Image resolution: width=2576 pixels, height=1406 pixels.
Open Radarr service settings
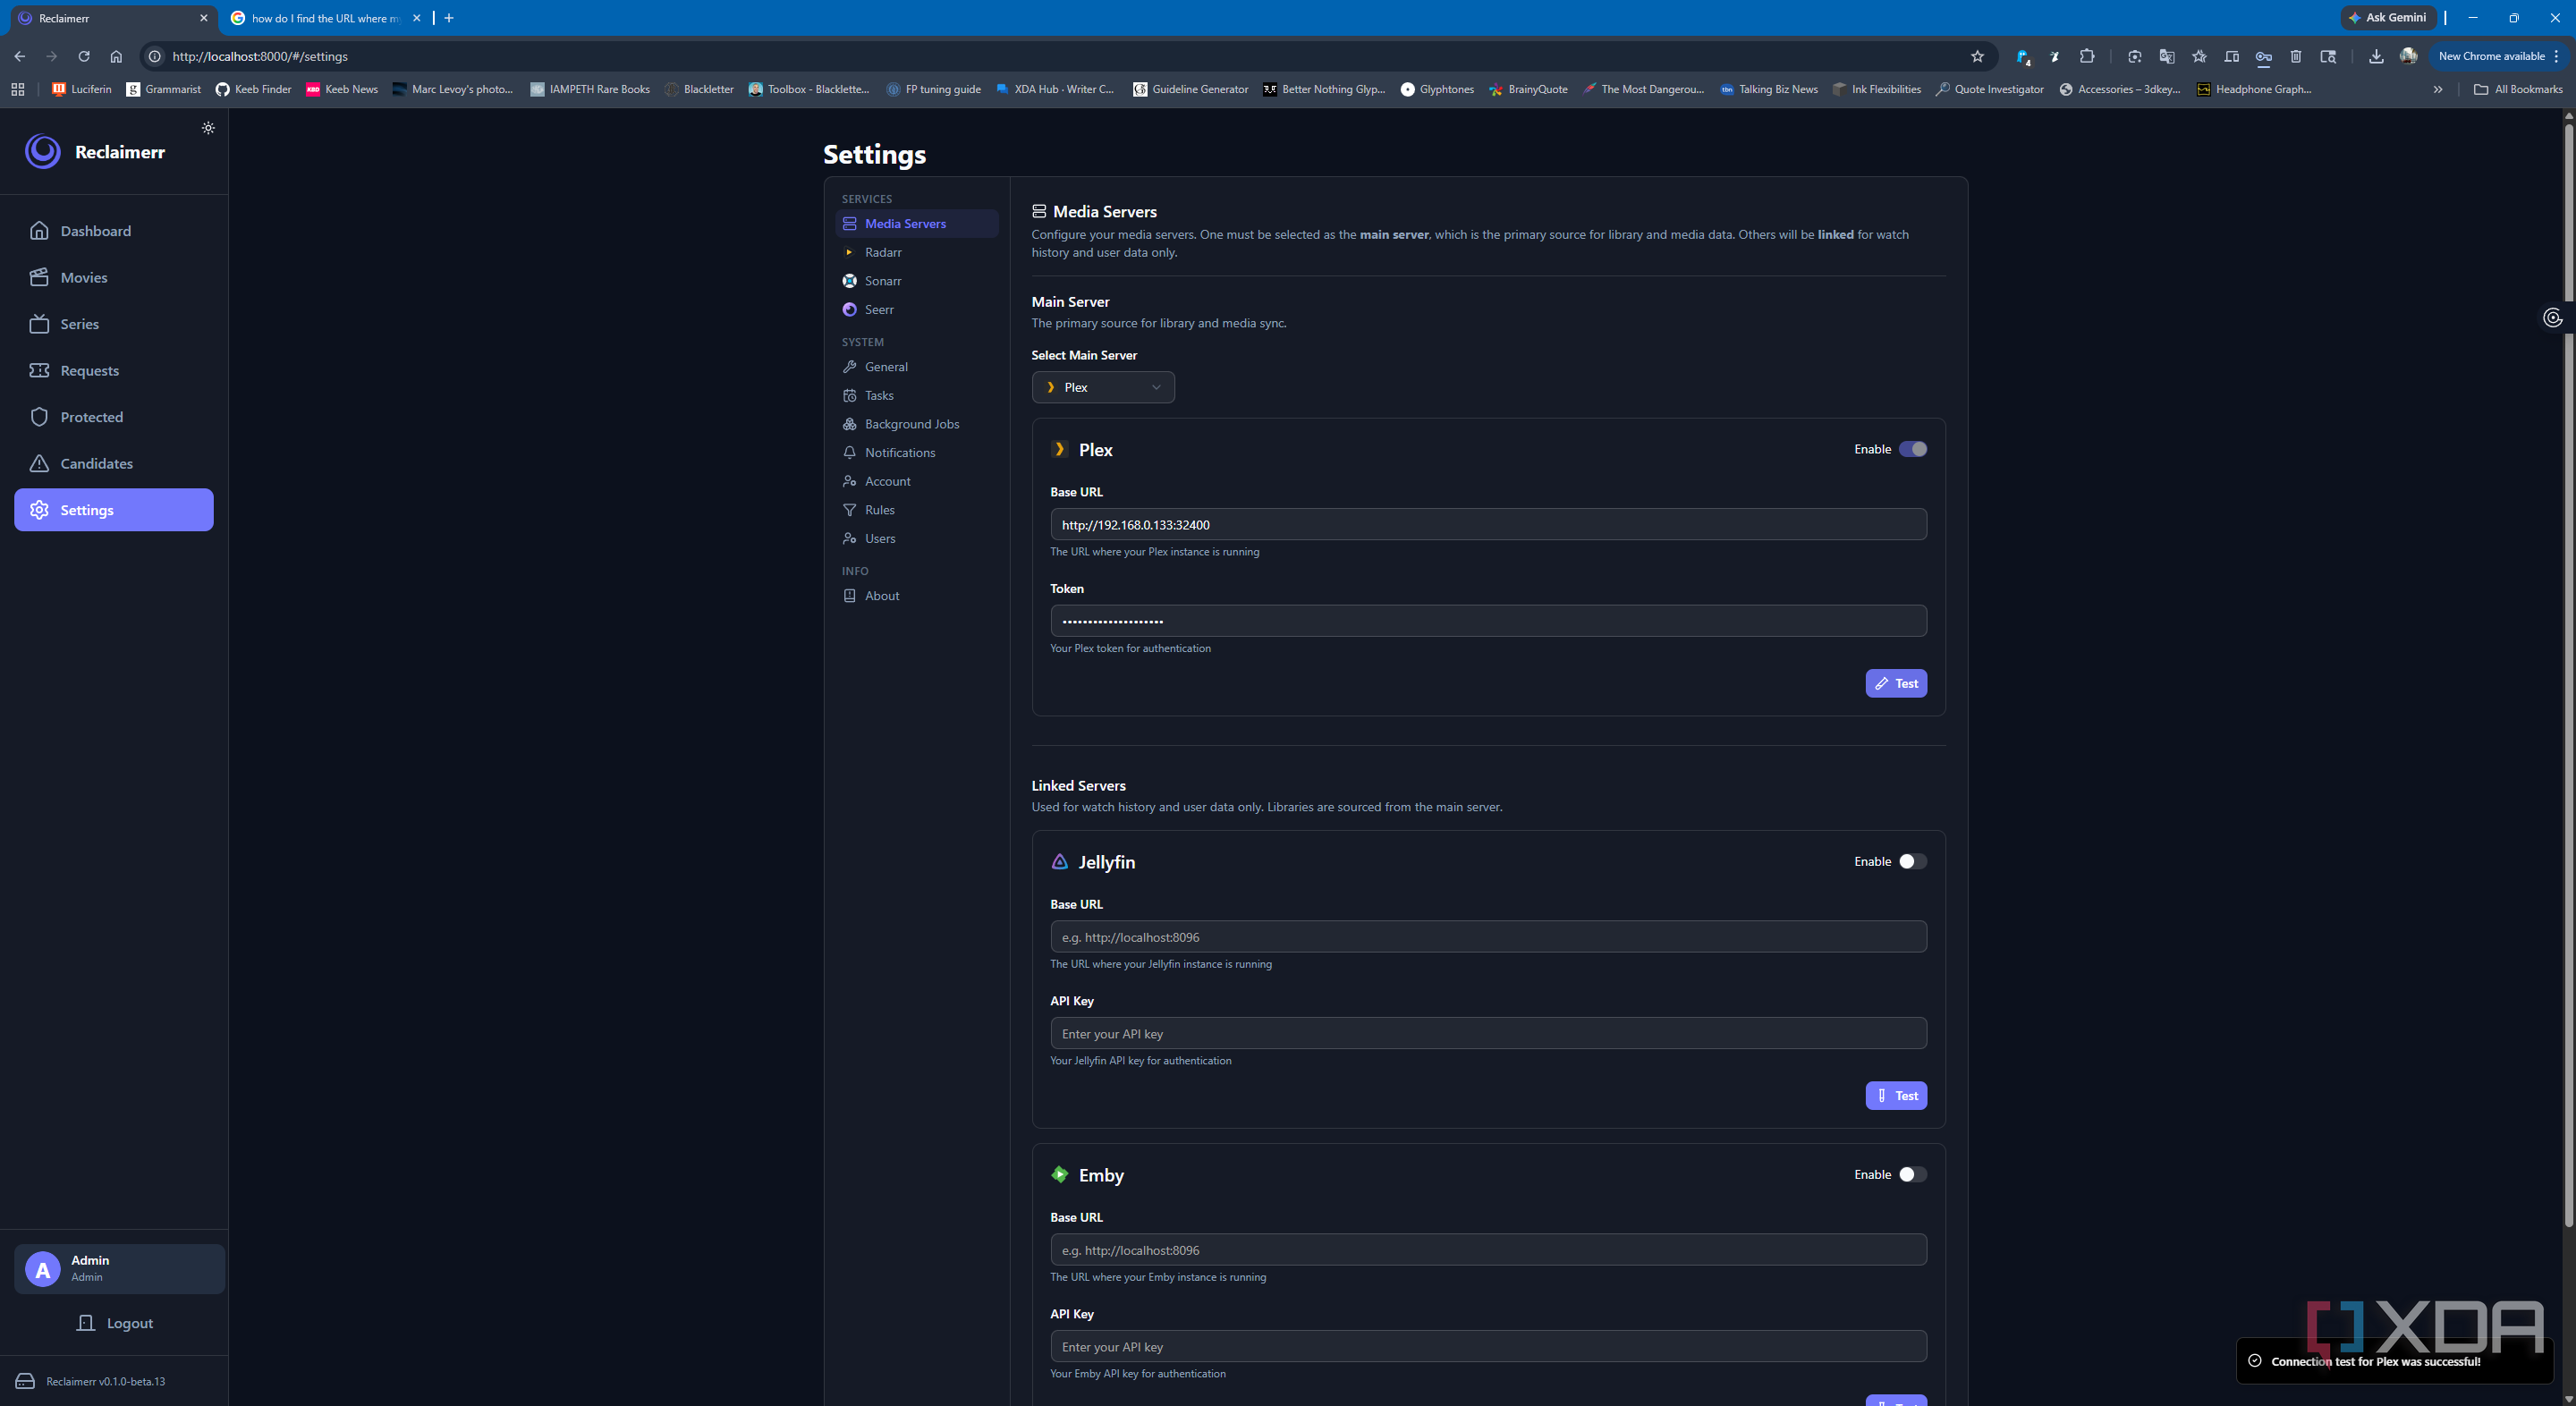click(x=916, y=252)
